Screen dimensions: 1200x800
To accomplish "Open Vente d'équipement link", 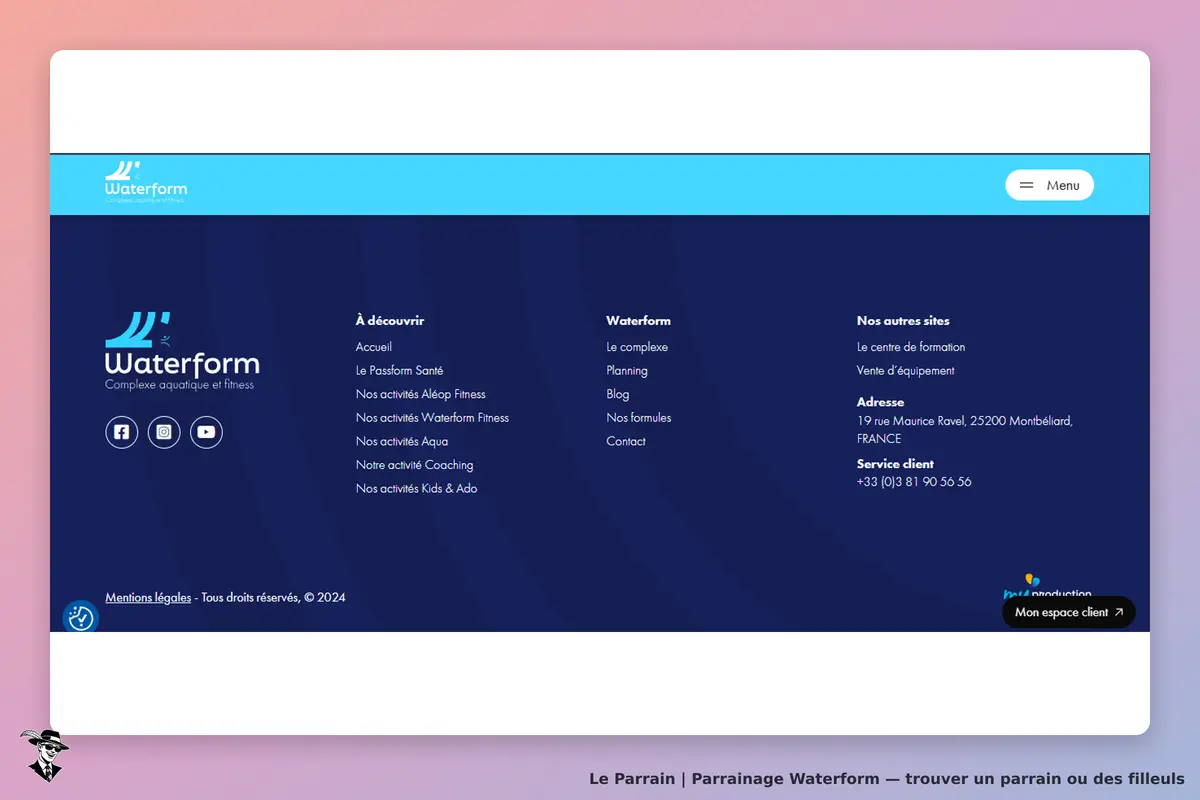I will pyautogui.click(x=906, y=370).
